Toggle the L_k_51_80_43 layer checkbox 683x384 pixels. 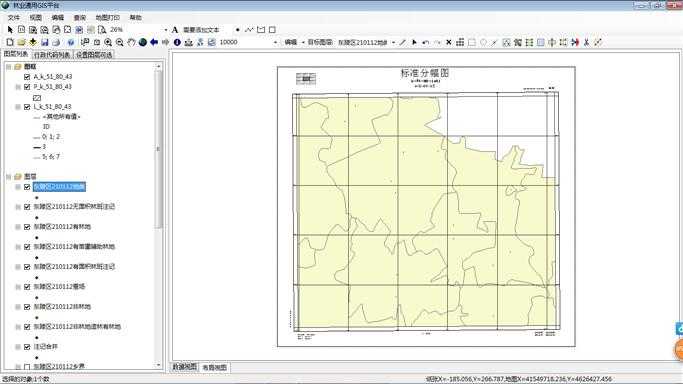[x=27, y=107]
